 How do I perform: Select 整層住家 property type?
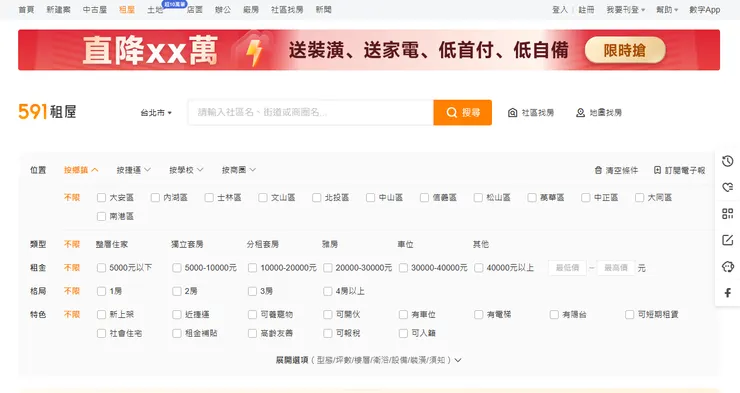click(x=112, y=244)
